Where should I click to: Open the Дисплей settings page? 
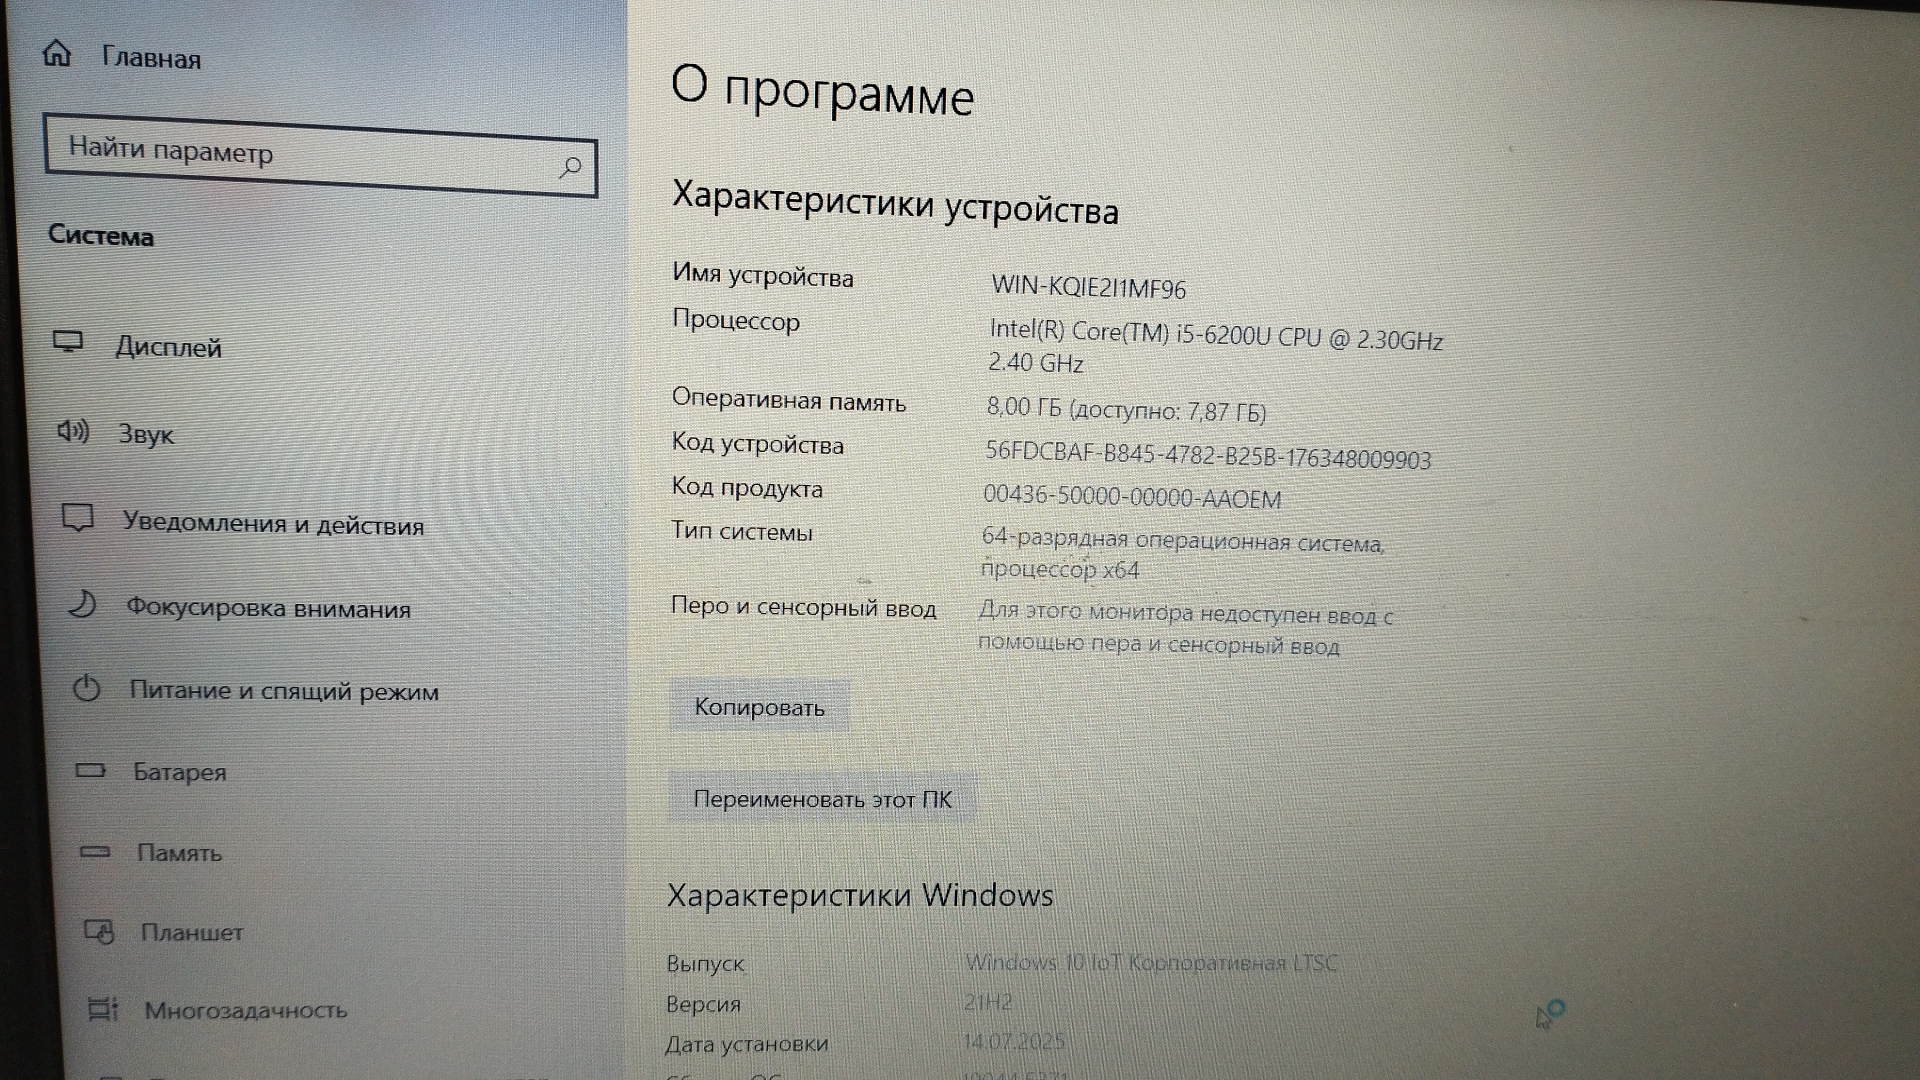pos(168,347)
